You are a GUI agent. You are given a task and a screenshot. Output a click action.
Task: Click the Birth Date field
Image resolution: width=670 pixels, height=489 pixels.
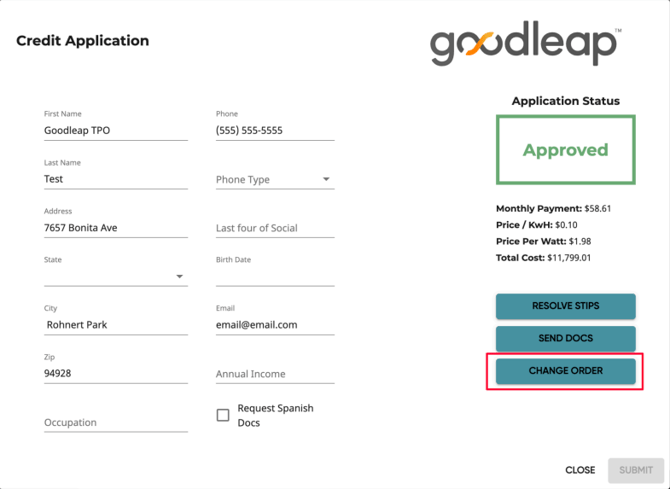pyautogui.click(x=274, y=276)
